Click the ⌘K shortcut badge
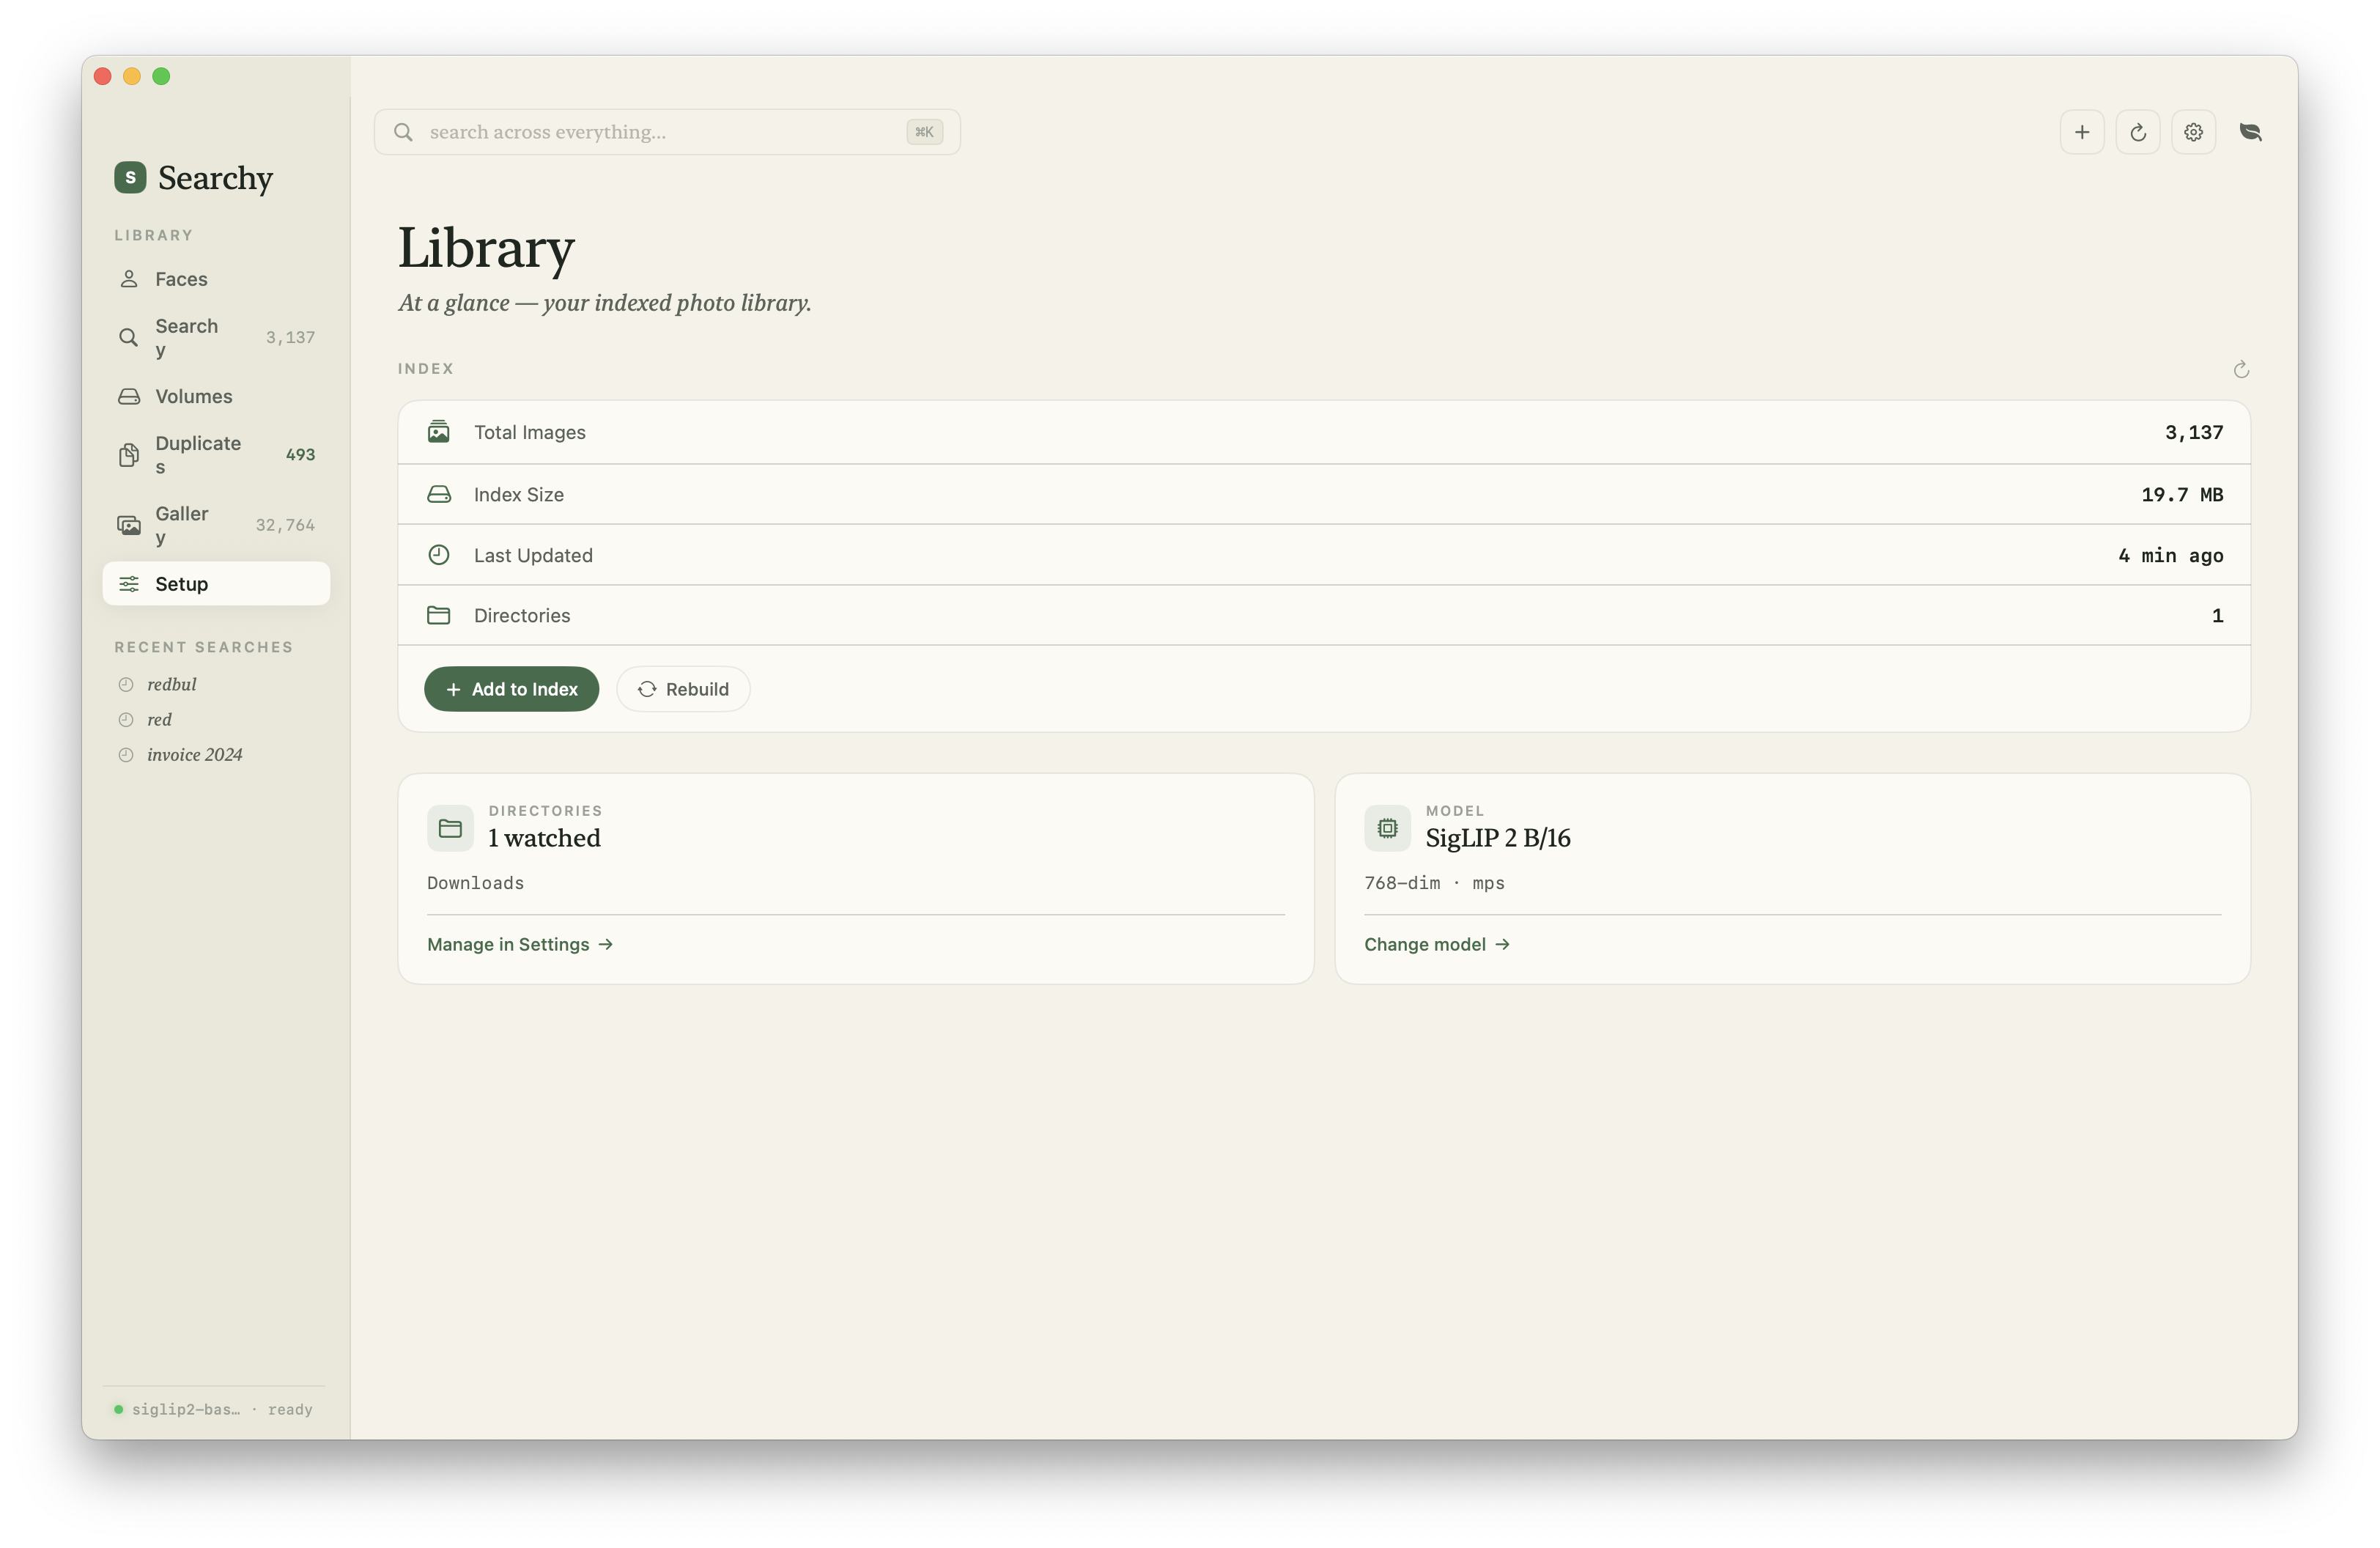The image size is (2380, 1548). [924, 132]
